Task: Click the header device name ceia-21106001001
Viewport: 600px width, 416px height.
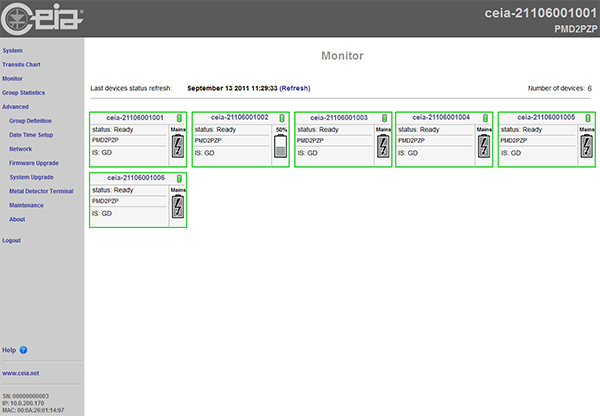Action: (541, 13)
